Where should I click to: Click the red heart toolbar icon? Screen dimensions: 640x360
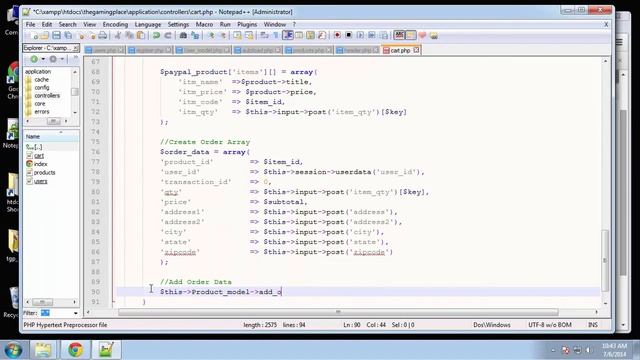pyautogui.click(x=422, y=36)
